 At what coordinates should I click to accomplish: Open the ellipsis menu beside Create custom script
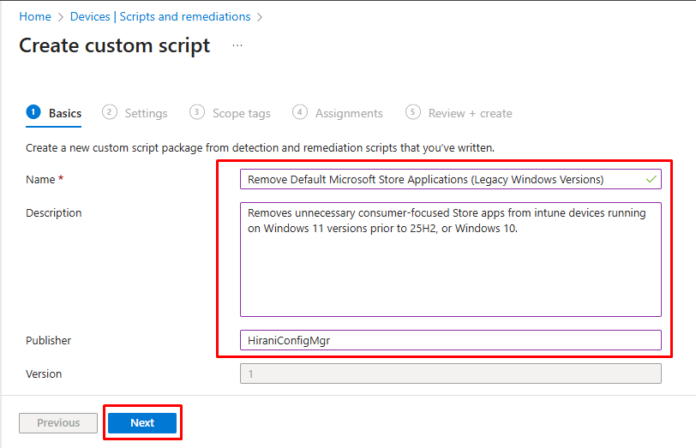tap(237, 46)
